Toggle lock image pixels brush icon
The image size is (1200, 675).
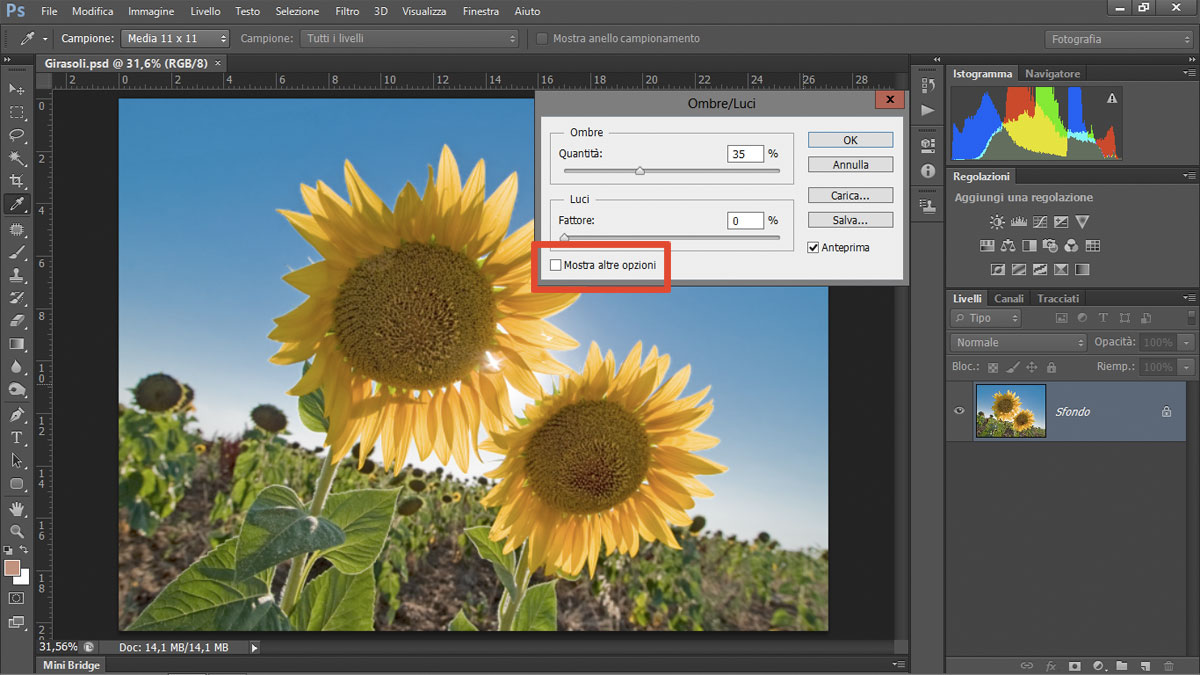tap(1013, 367)
